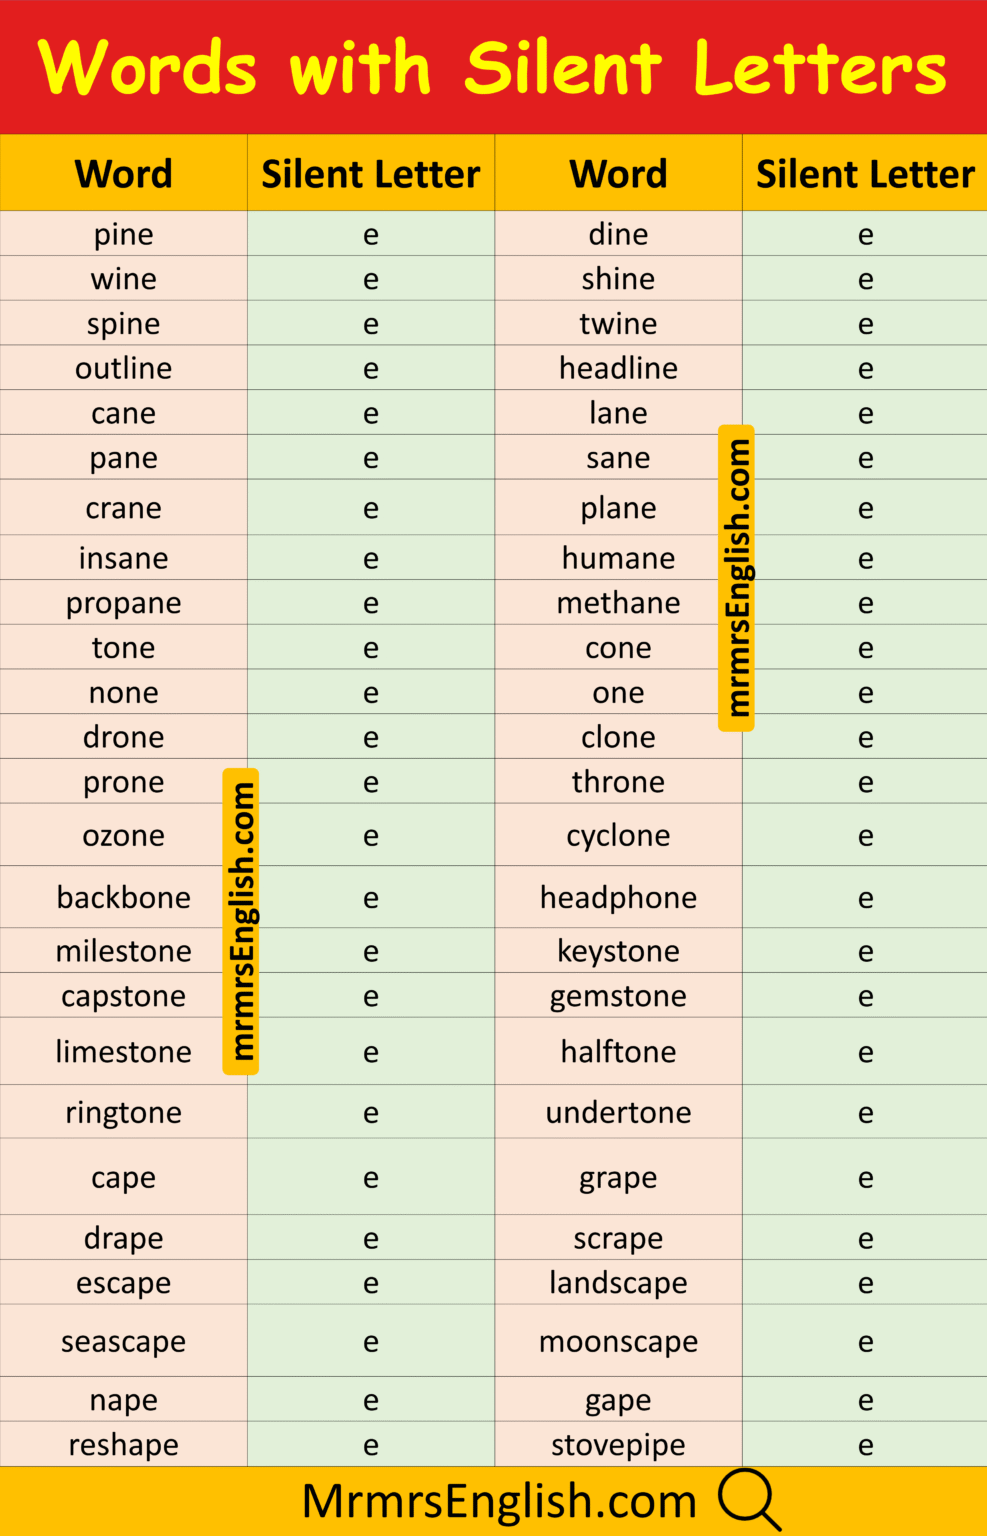This screenshot has height=1536, width=987.
Task: Click the vertical mrmrsEnglish.com watermark near "milestone"
Action: [x=241, y=921]
